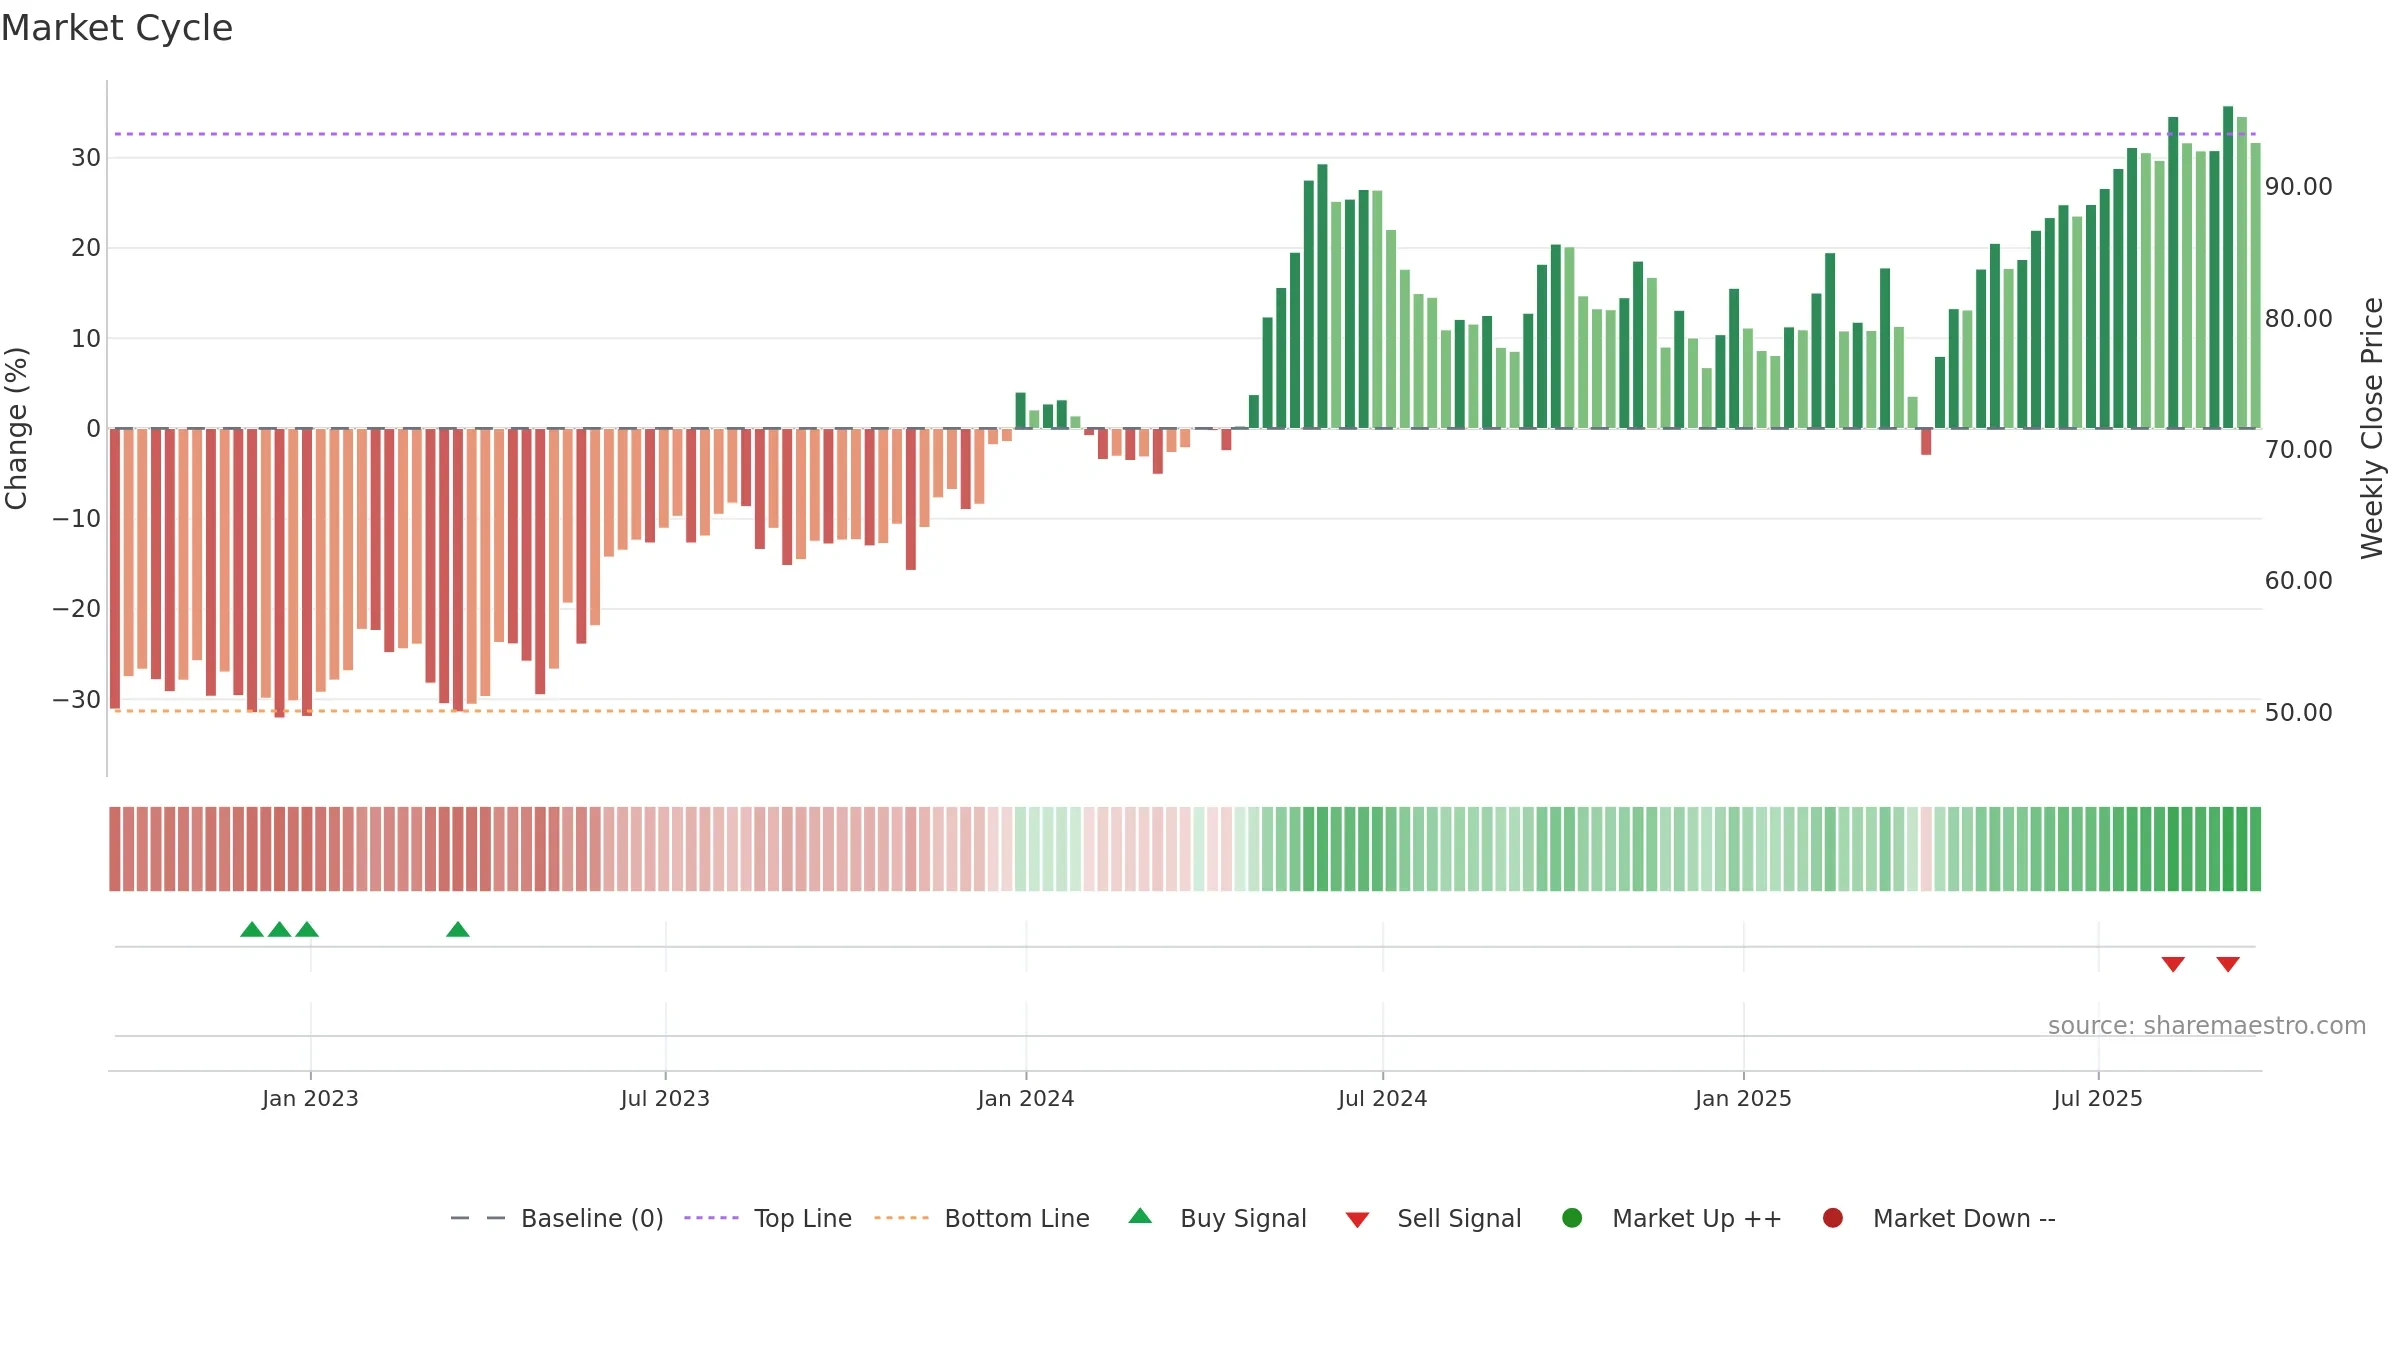Toggle the Market Up ++ legend entry
Image resolution: width=2400 pixels, height=1350 pixels.
click(x=1671, y=1218)
